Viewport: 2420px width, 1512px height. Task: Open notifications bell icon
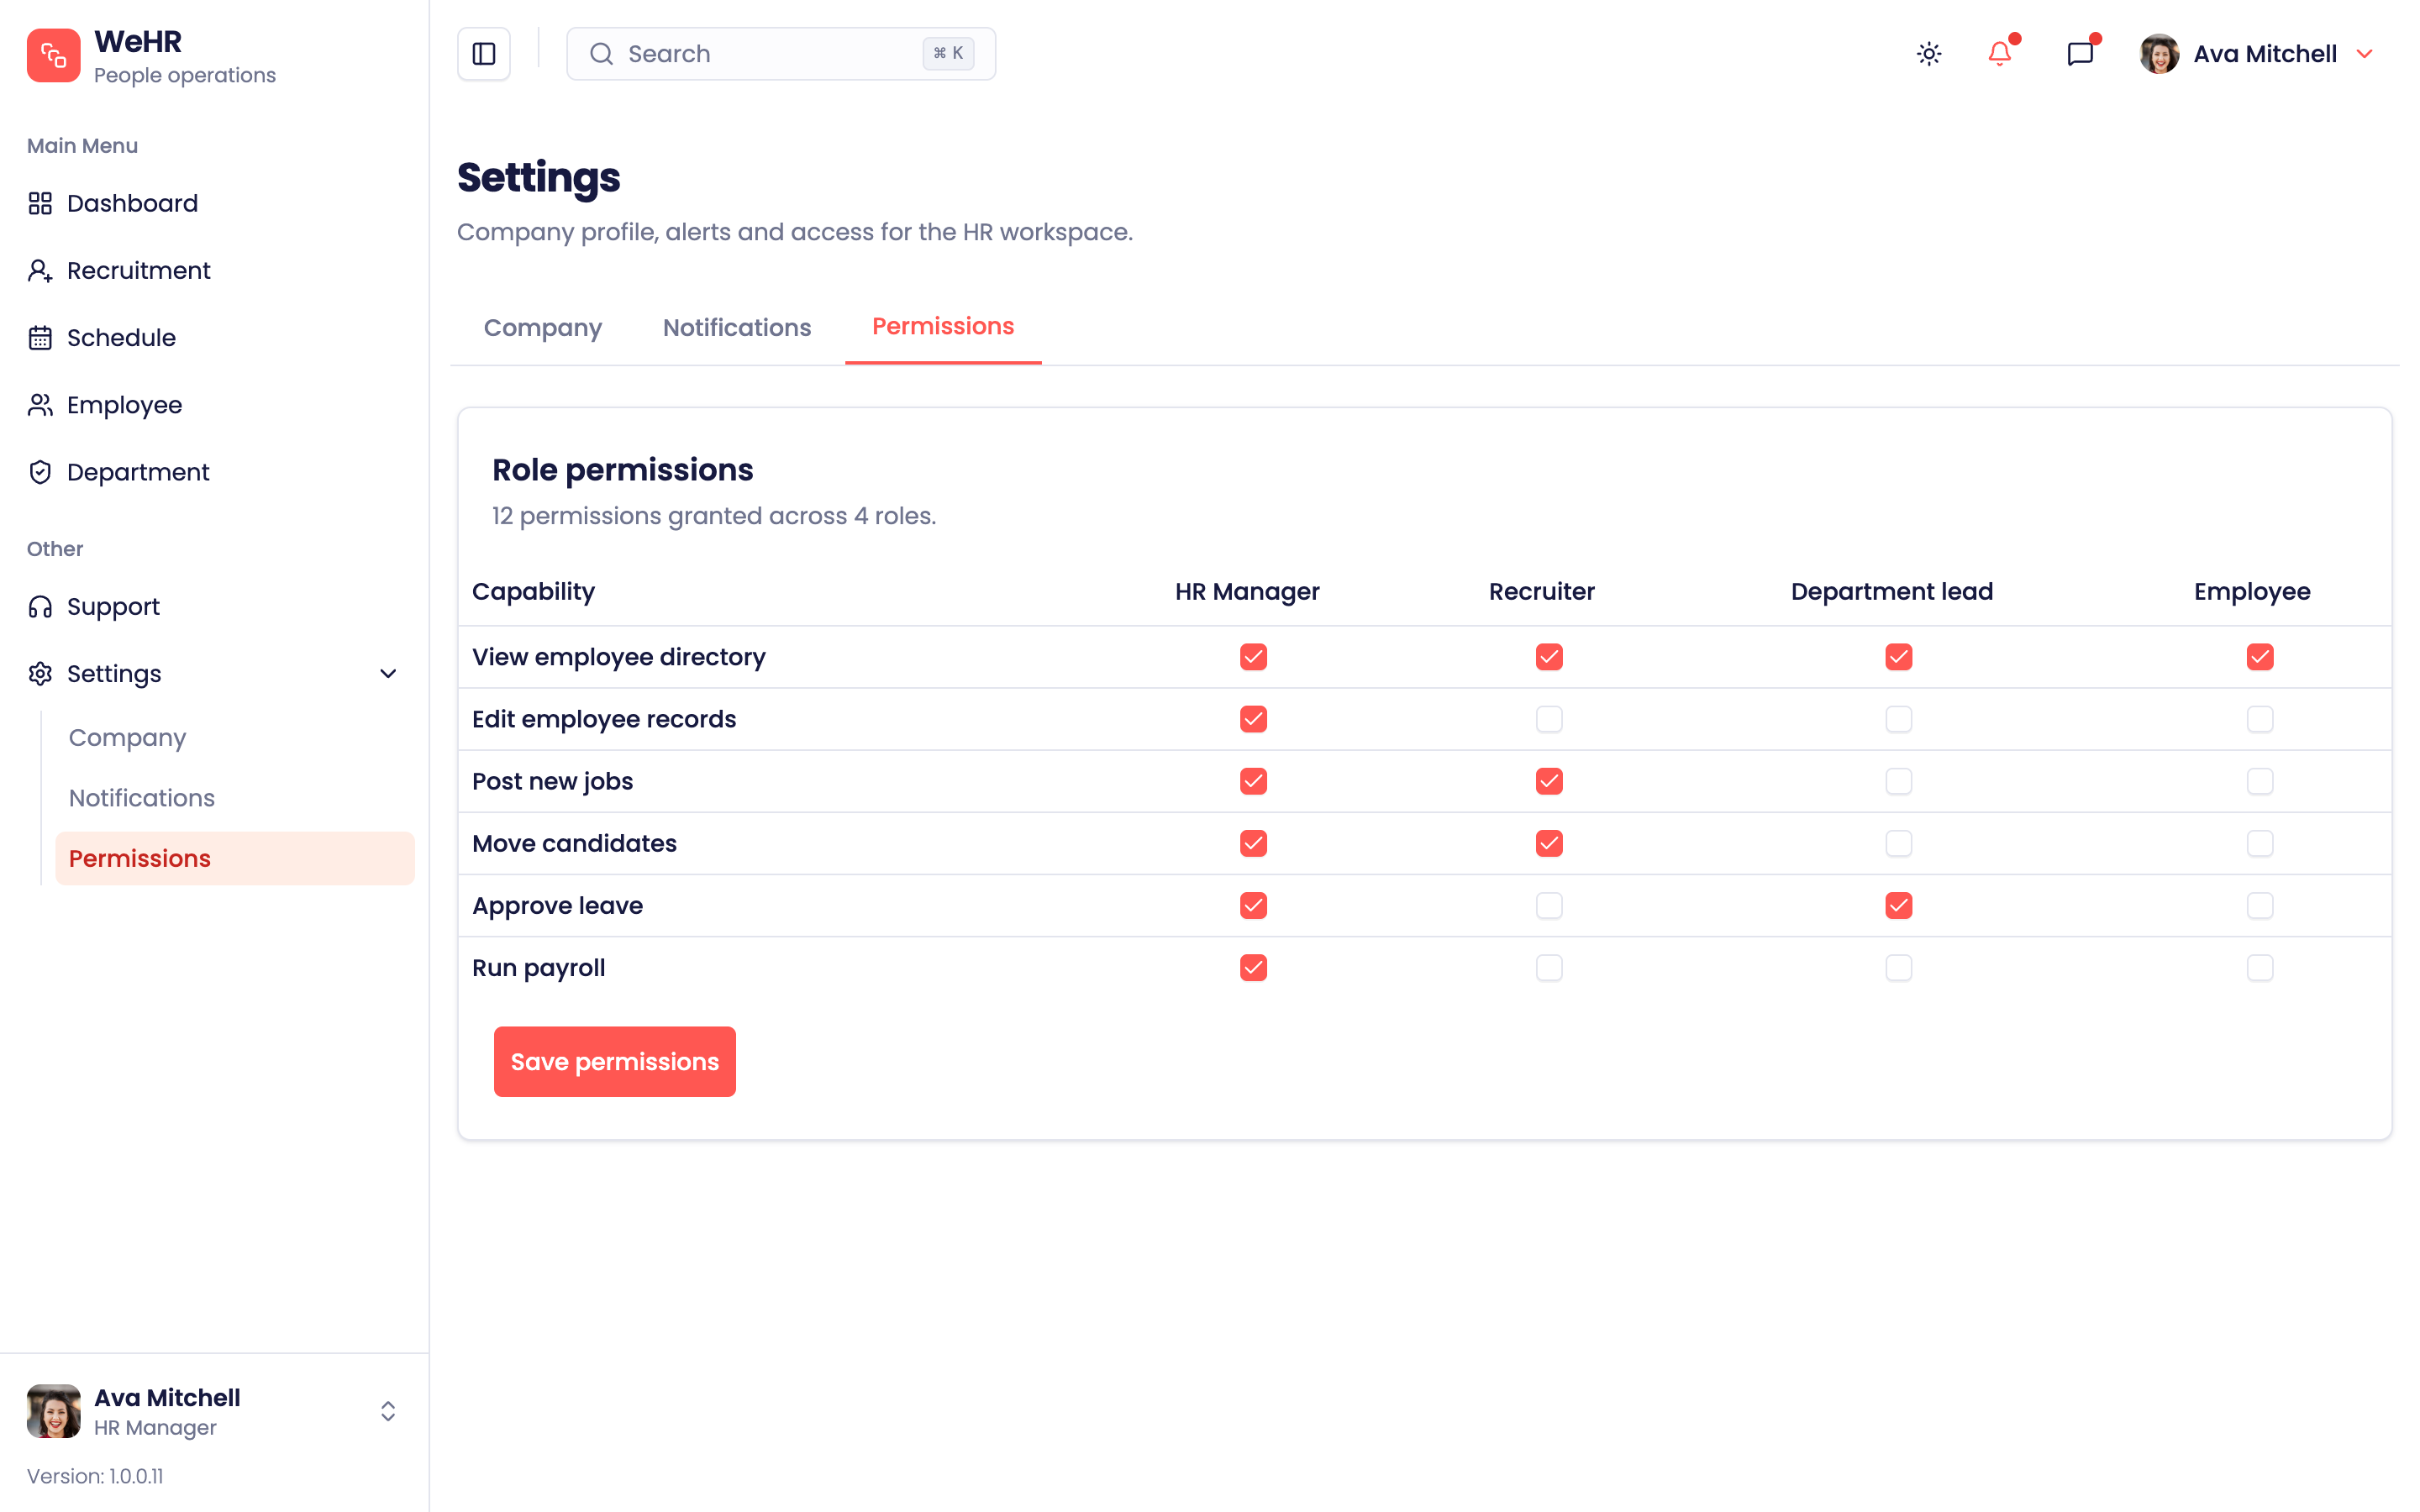pos(2000,54)
